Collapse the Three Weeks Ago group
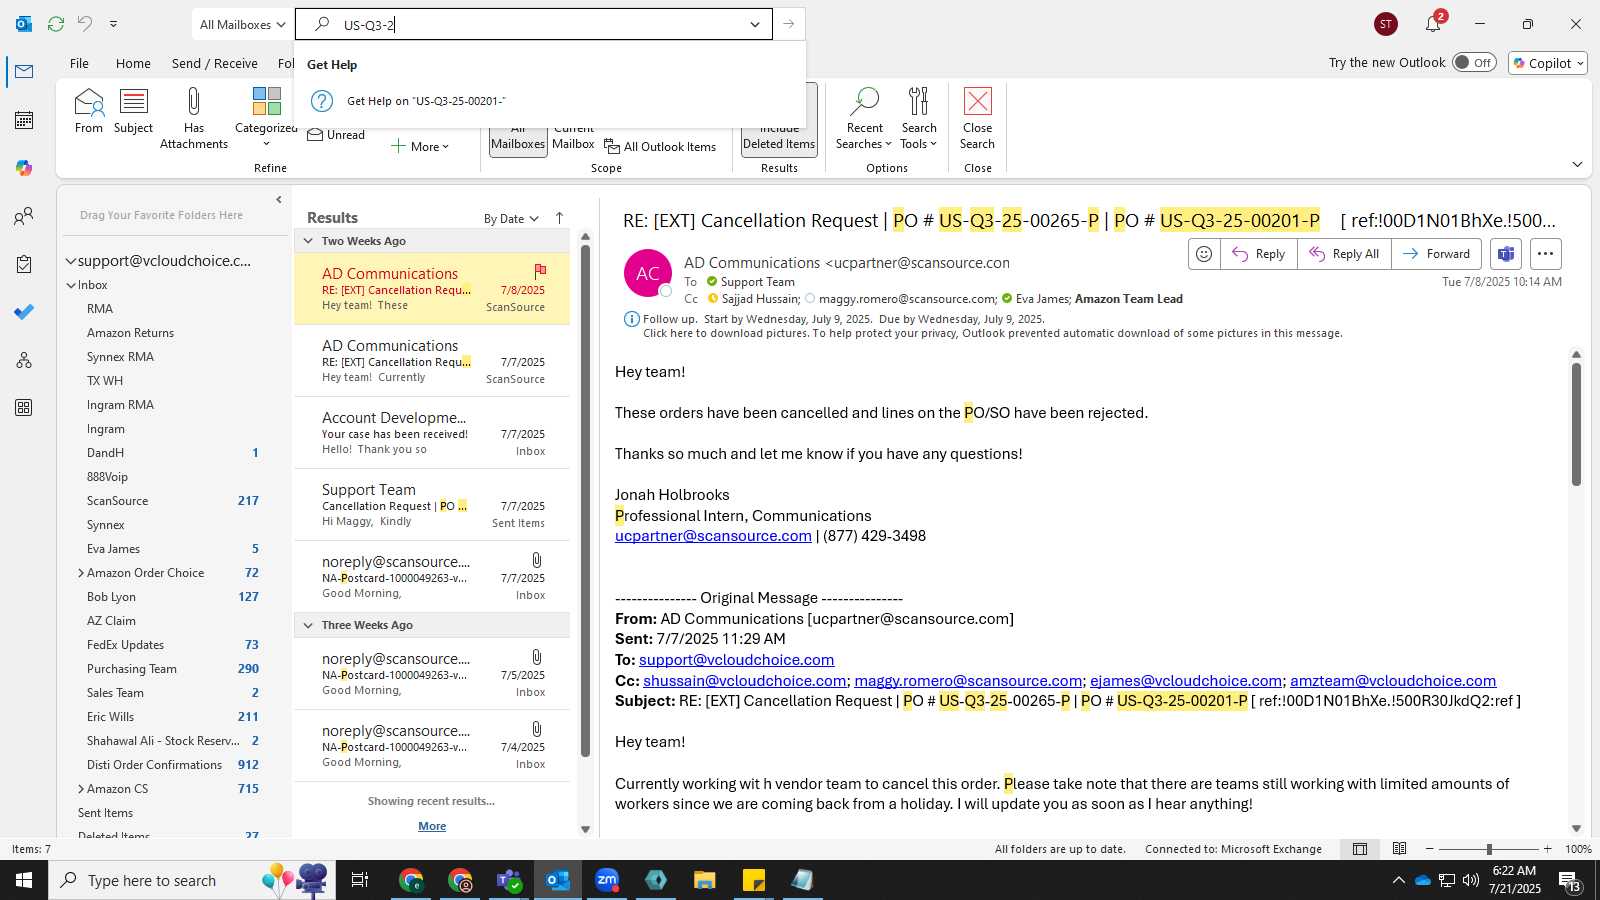 coord(308,625)
